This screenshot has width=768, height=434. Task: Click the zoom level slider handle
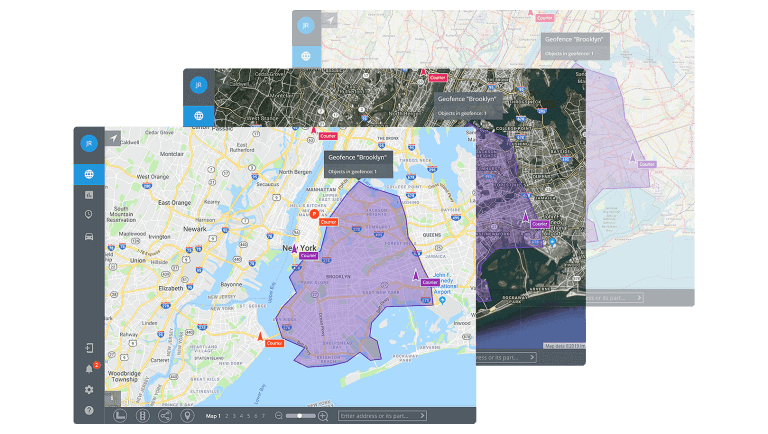[299, 415]
